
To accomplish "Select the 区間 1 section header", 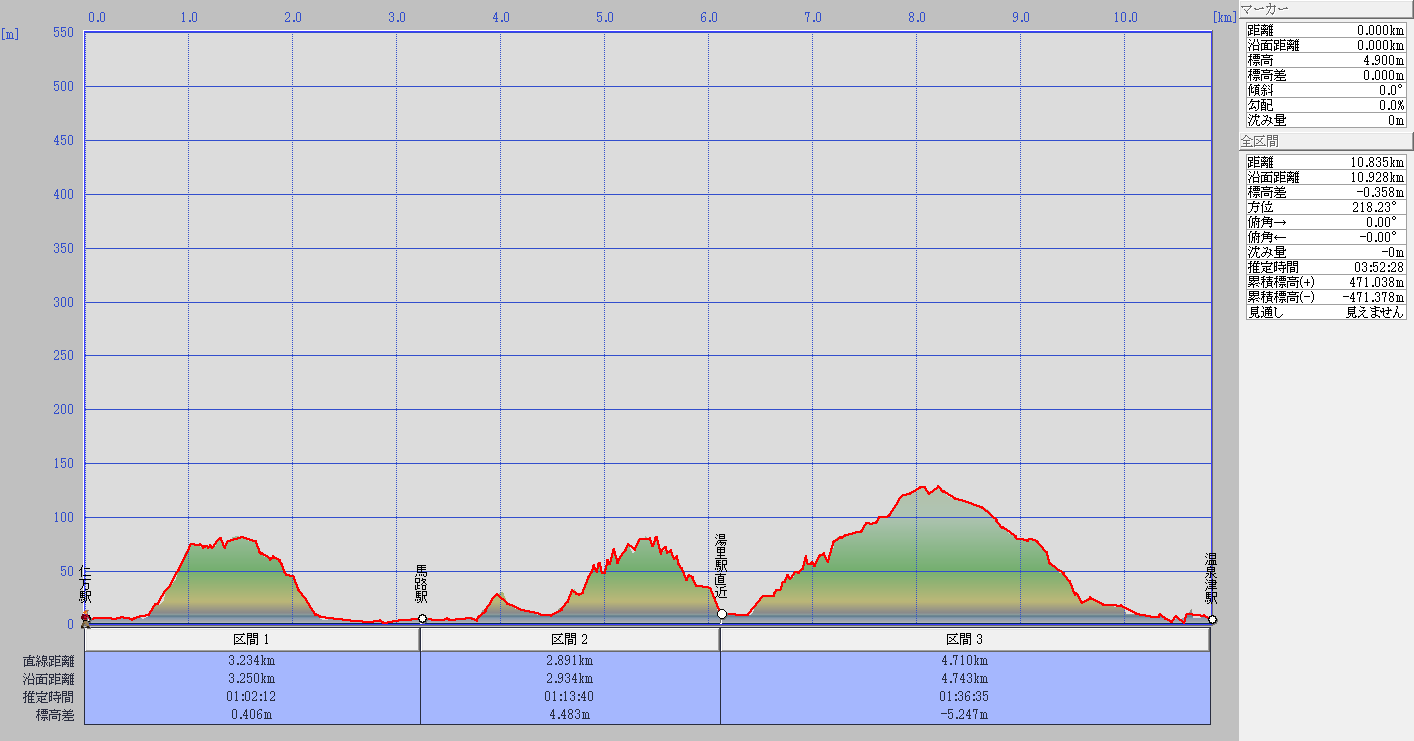I will point(251,639).
